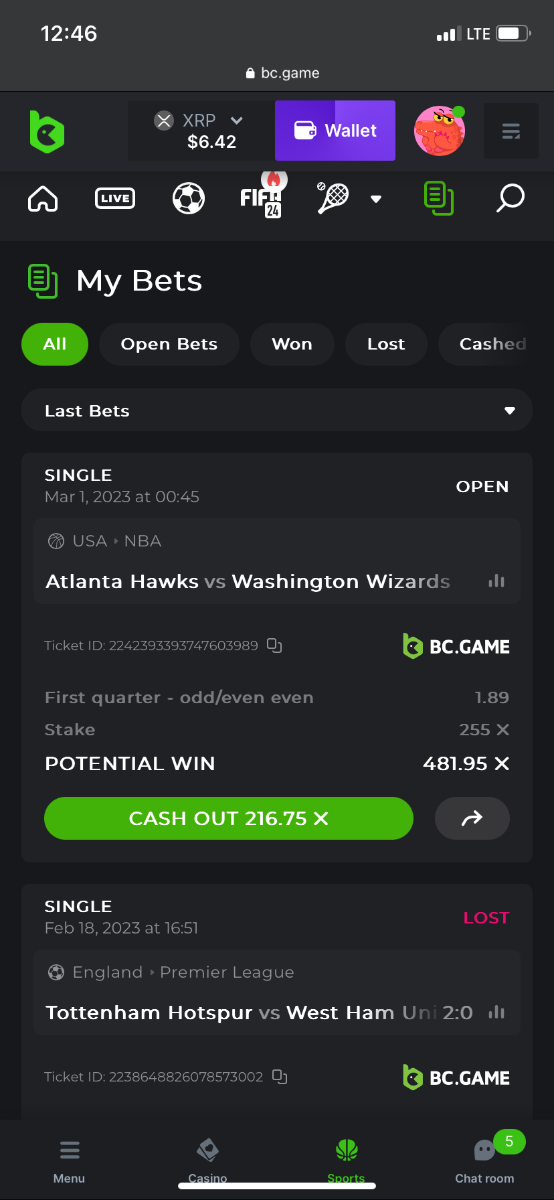Cash out 216.75 on Hawks bet

click(x=229, y=818)
